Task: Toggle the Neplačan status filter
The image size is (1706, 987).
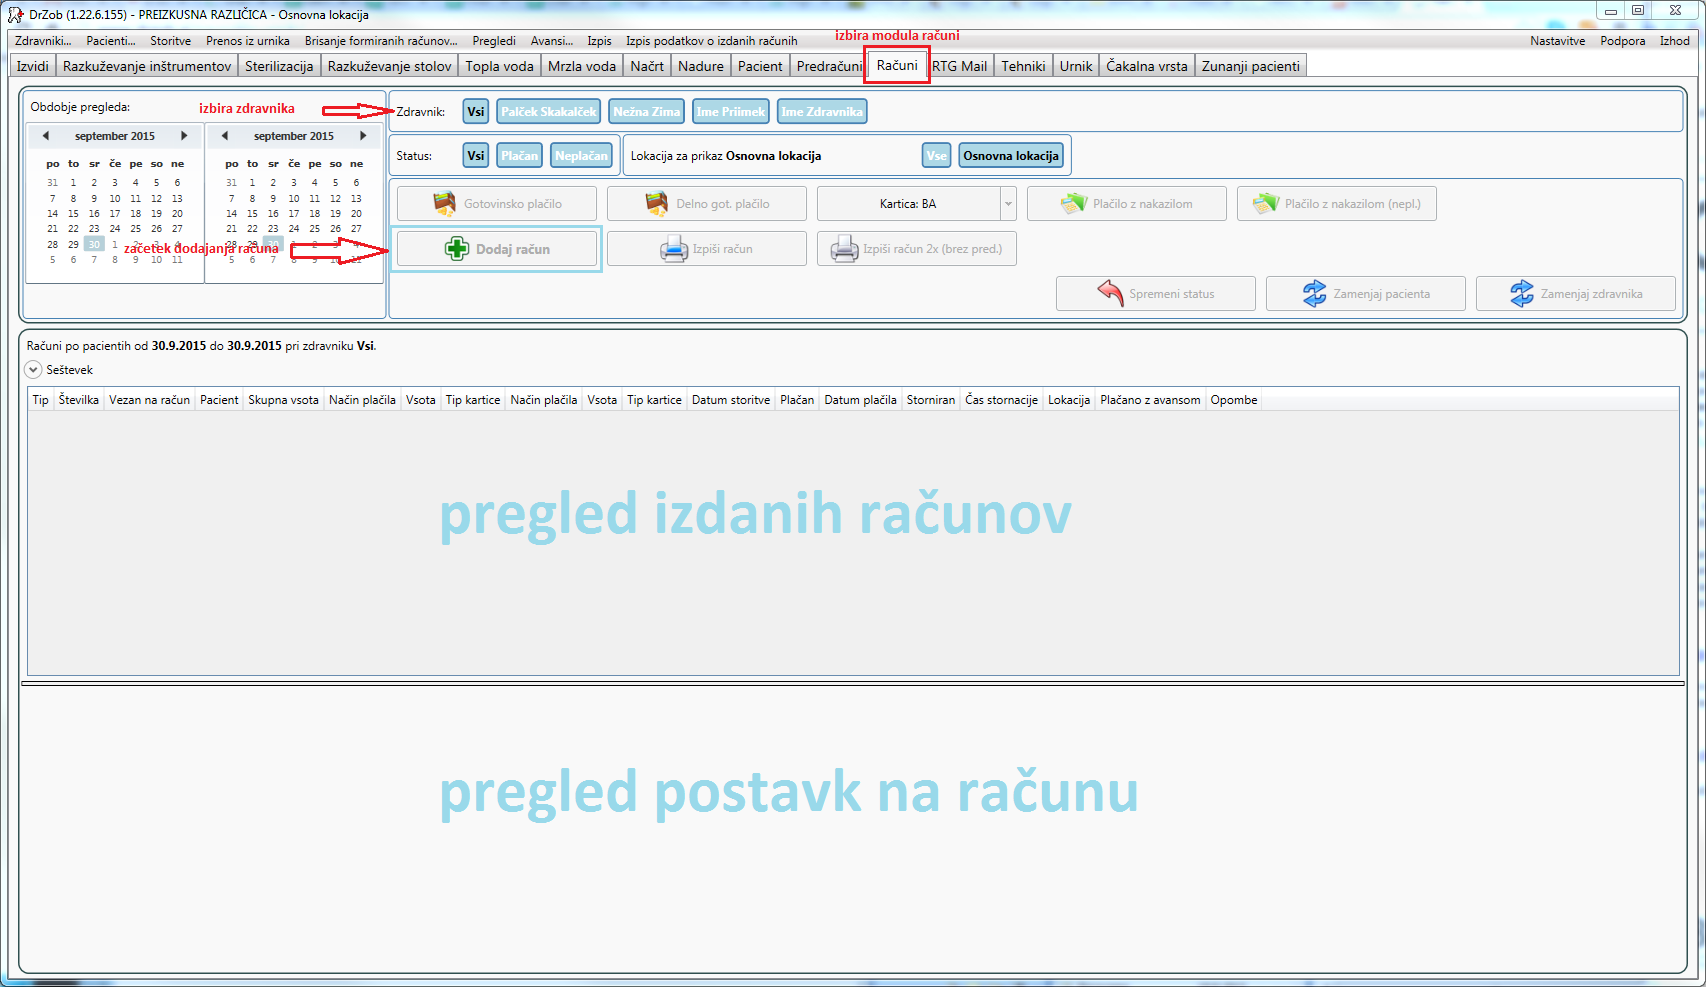Action: pos(581,156)
